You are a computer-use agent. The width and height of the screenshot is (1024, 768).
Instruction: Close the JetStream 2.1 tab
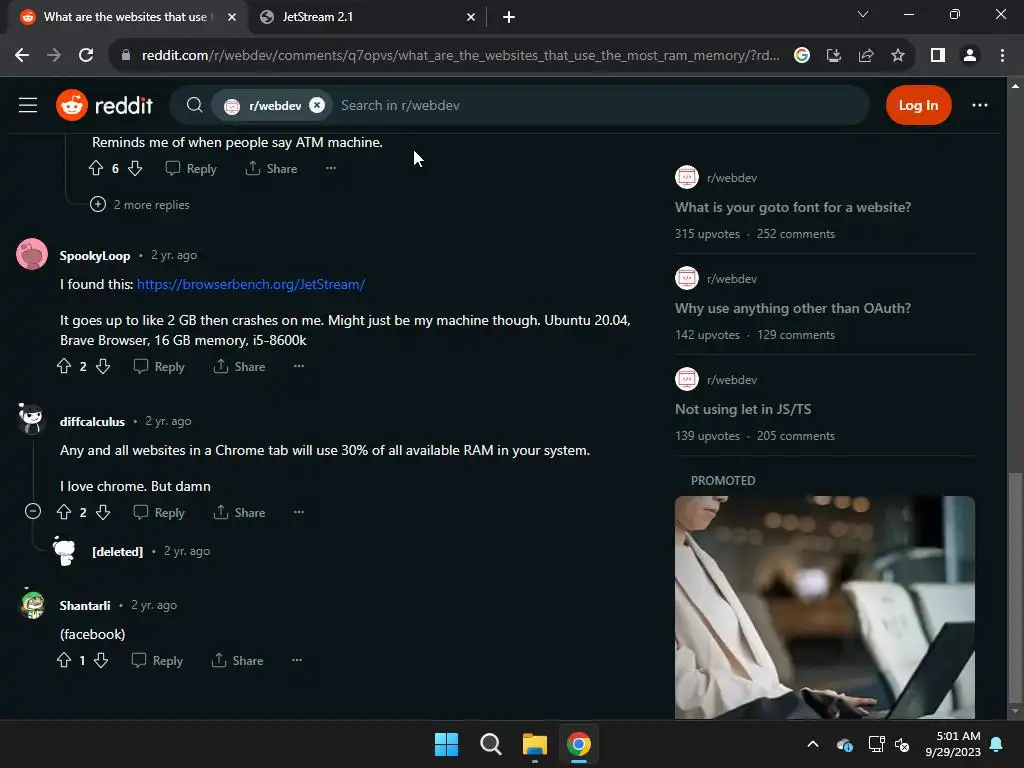pos(471,17)
